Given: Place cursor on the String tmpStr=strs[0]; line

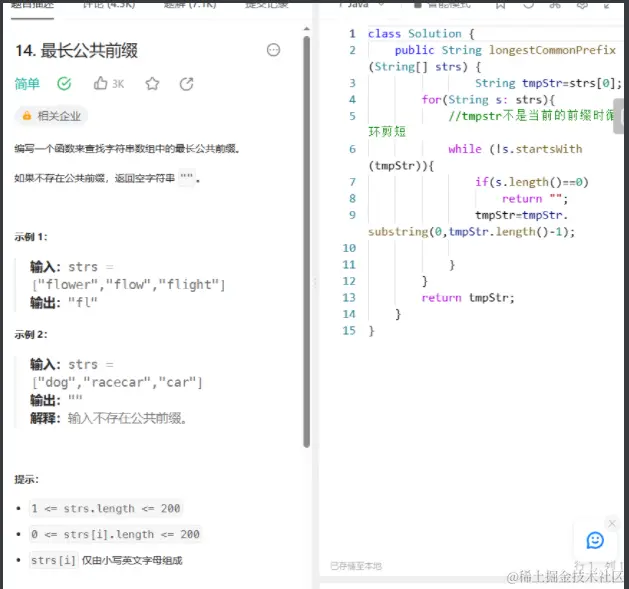Looking at the screenshot, I should pos(548,83).
